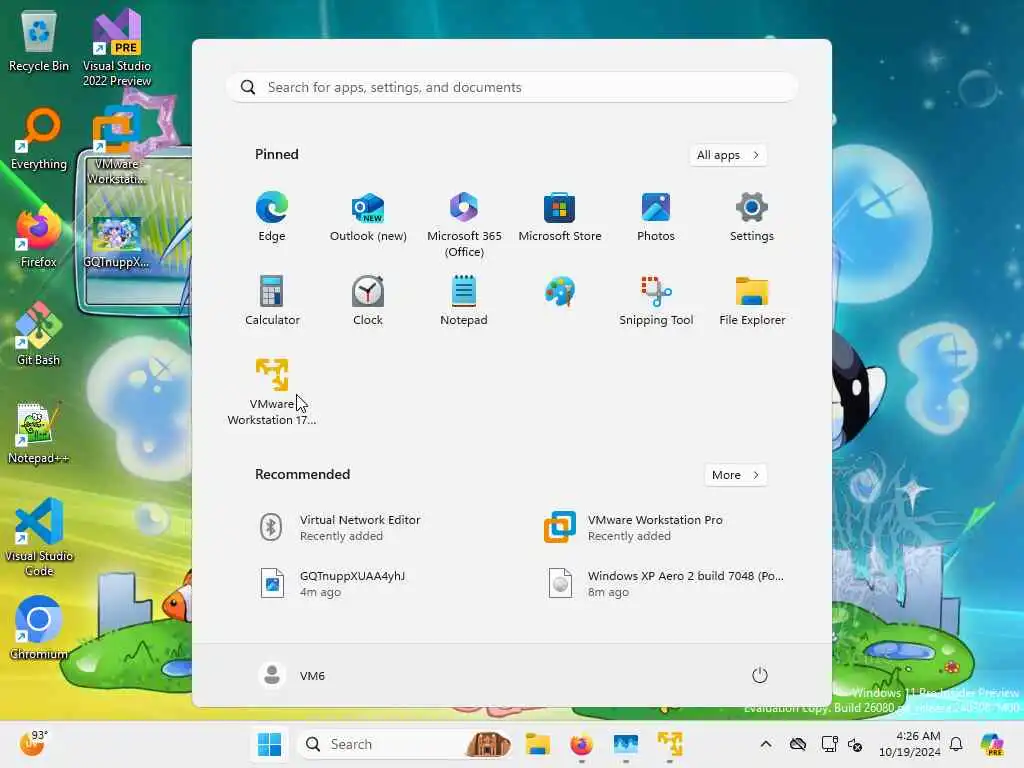This screenshot has width=1024, height=768.
Task: Select GQTnuppX image file on desktop
Action: 117,243
